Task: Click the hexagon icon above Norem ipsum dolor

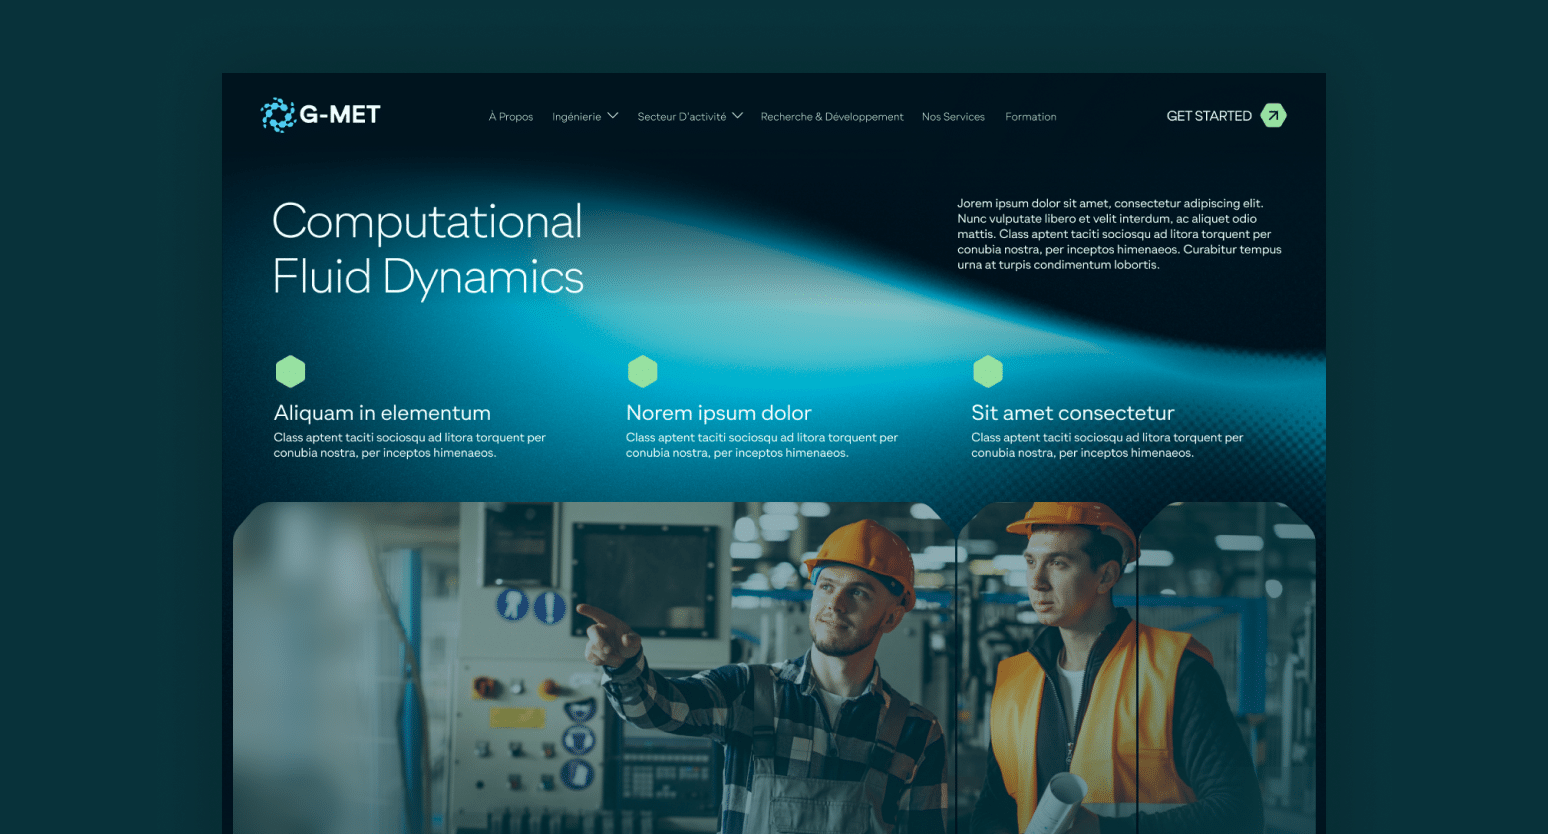Action: click(x=642, y=371)
